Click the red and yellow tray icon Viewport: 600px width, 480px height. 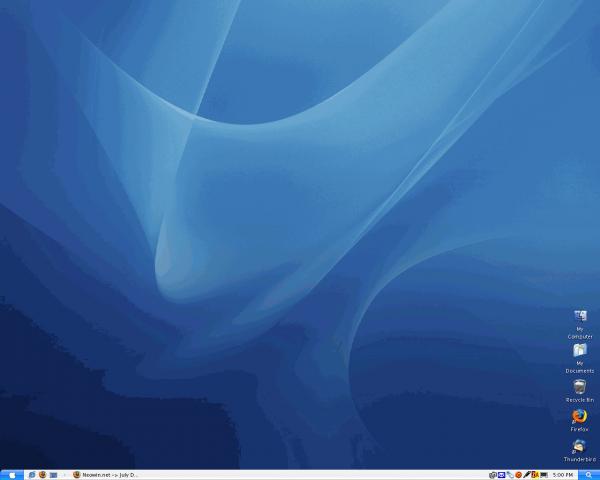[x=535, y=475]
